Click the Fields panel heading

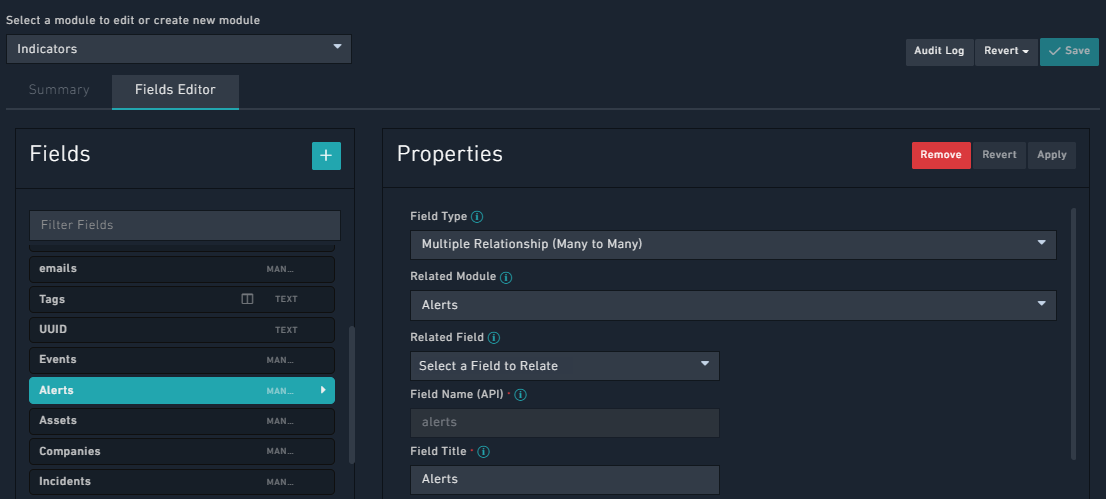click(60, 154)
